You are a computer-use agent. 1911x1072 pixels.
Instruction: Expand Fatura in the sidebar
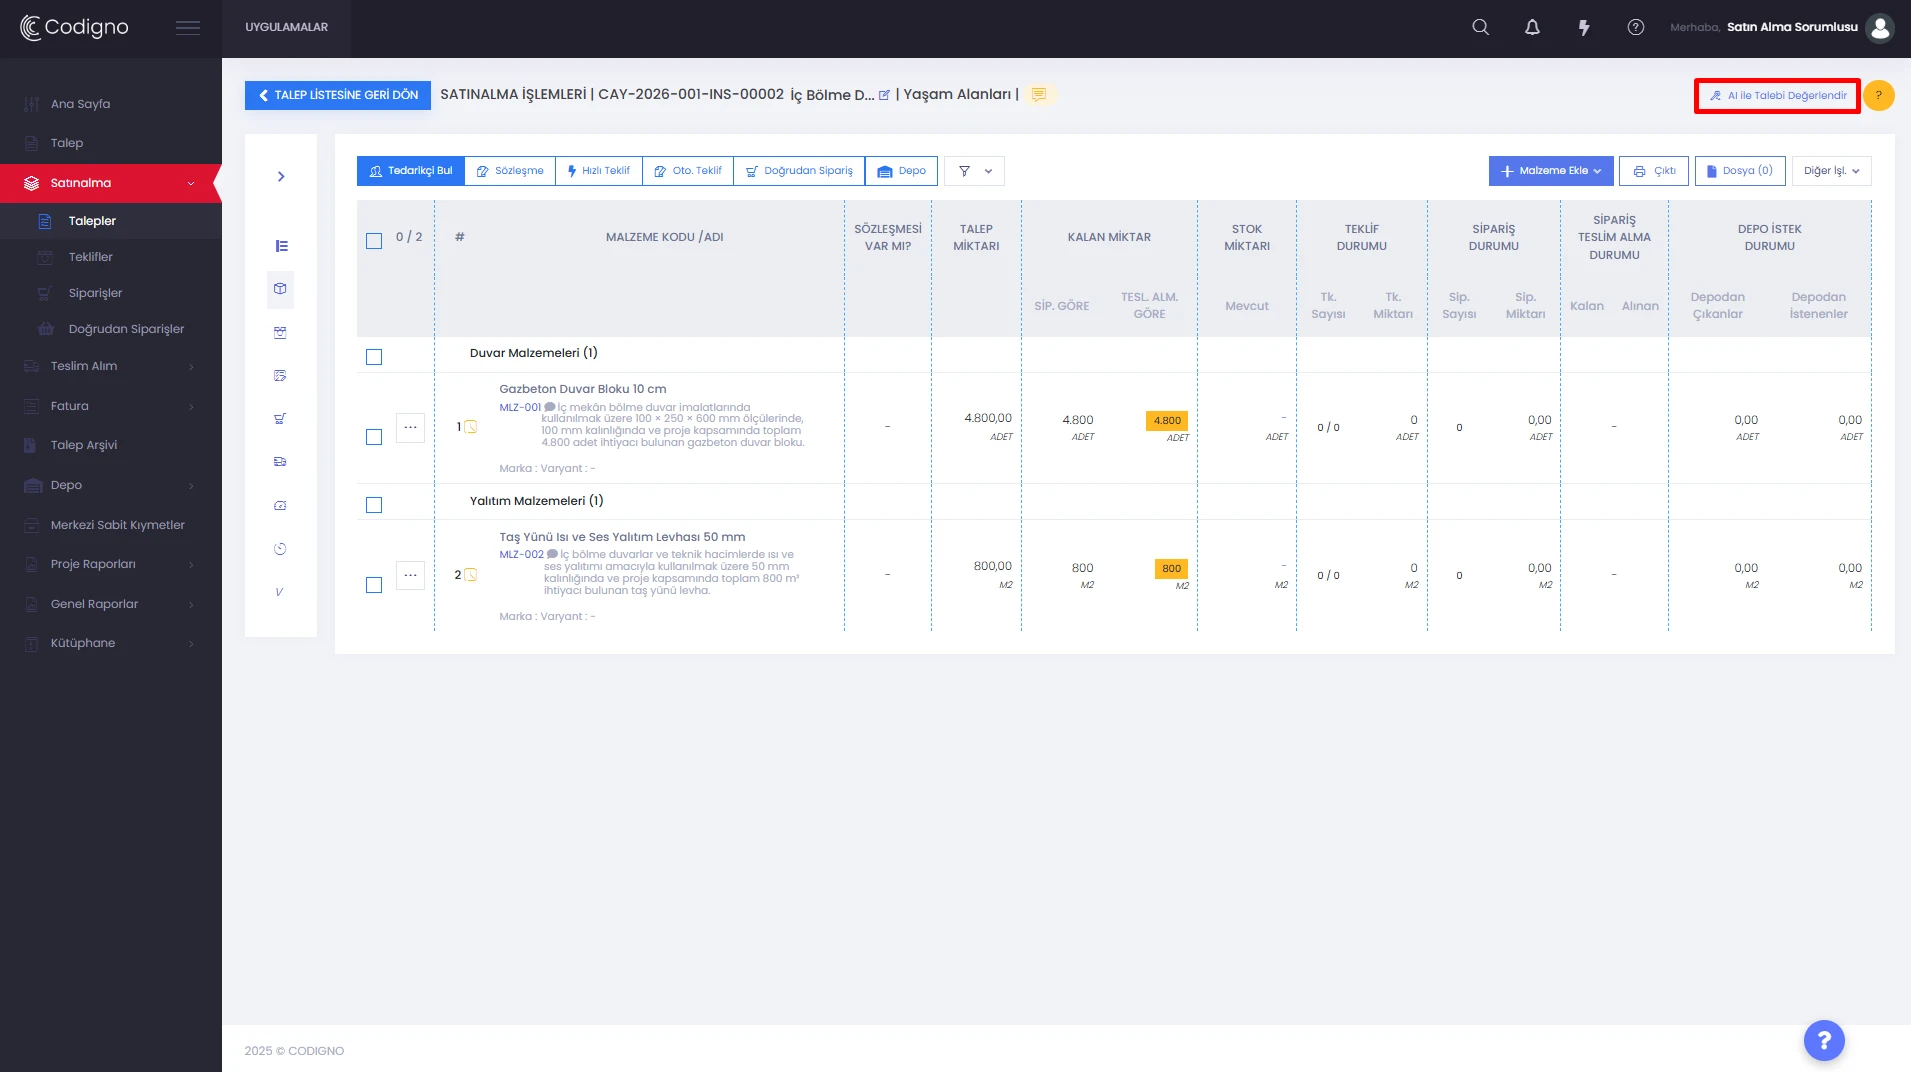(x=111, y=406)
